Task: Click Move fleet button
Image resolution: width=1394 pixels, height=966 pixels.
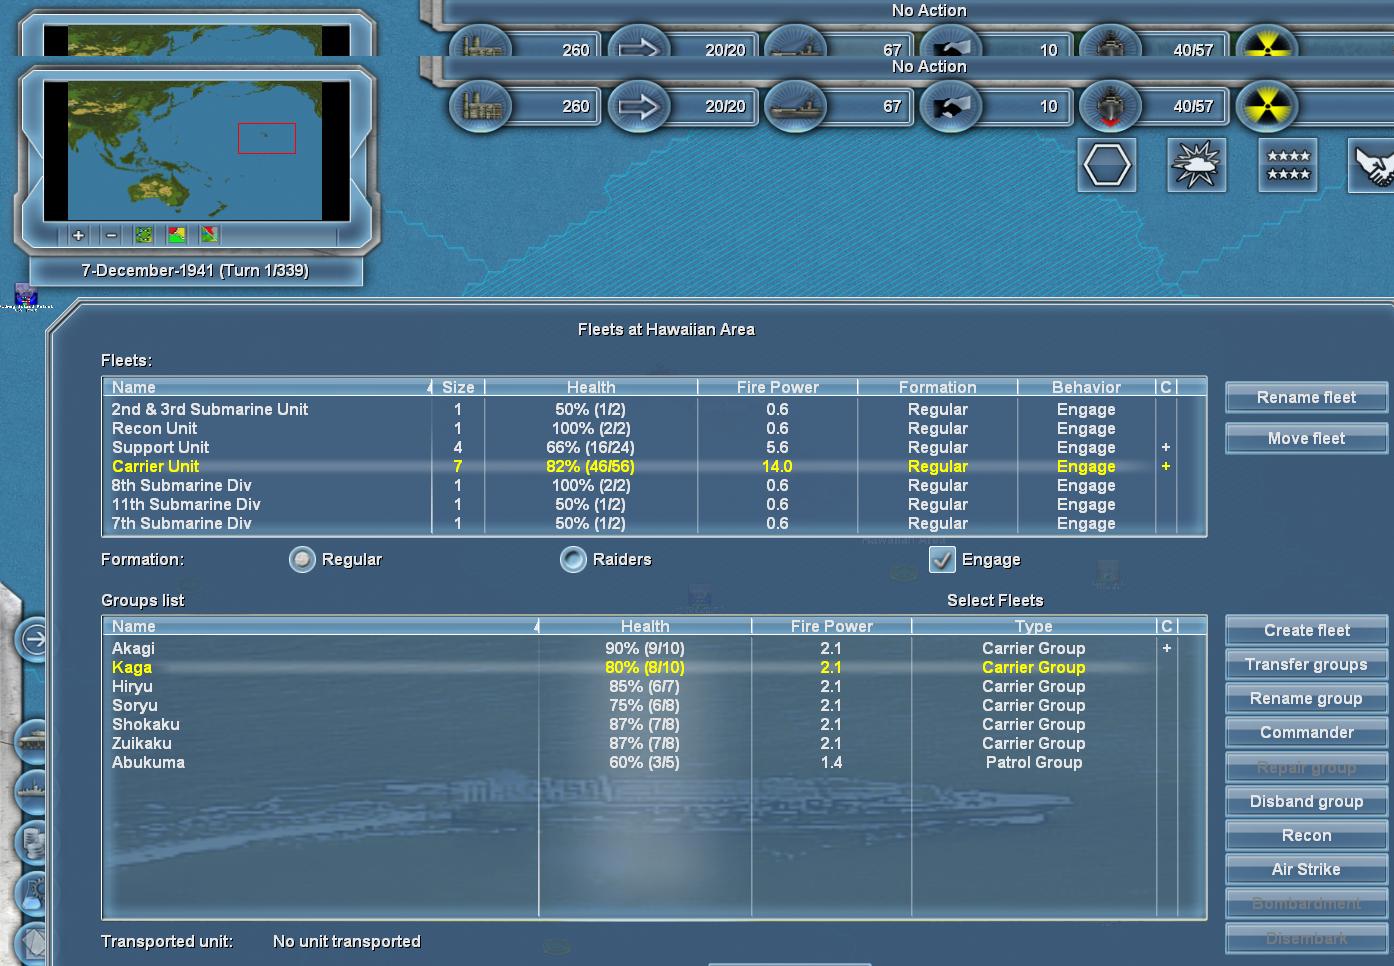Action: [1306, 439]
